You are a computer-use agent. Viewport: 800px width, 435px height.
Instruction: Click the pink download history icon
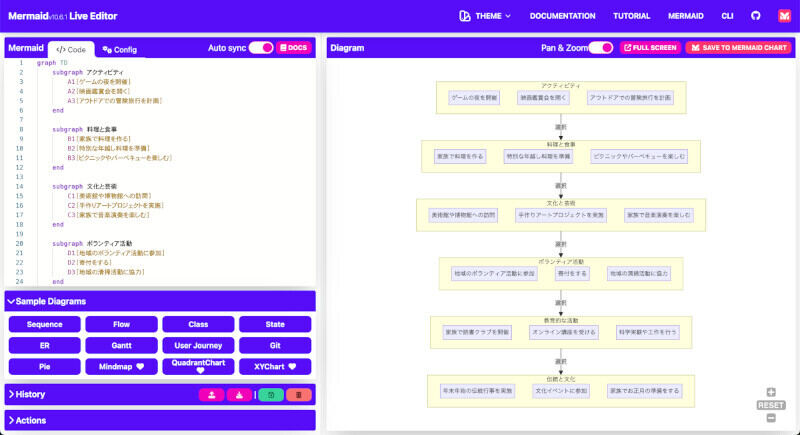tap(240, 395)
